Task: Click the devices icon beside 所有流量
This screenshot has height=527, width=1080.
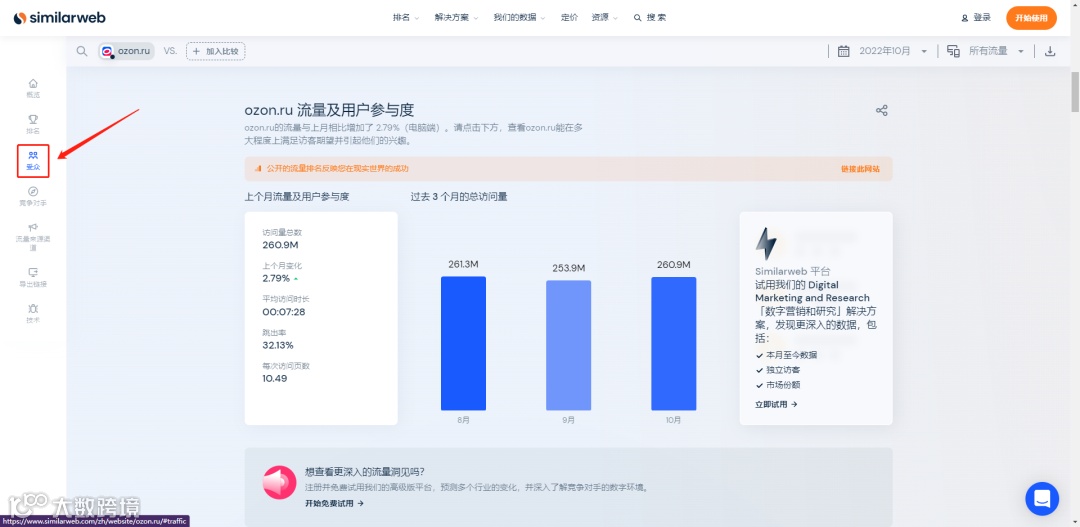Action: 954,51
